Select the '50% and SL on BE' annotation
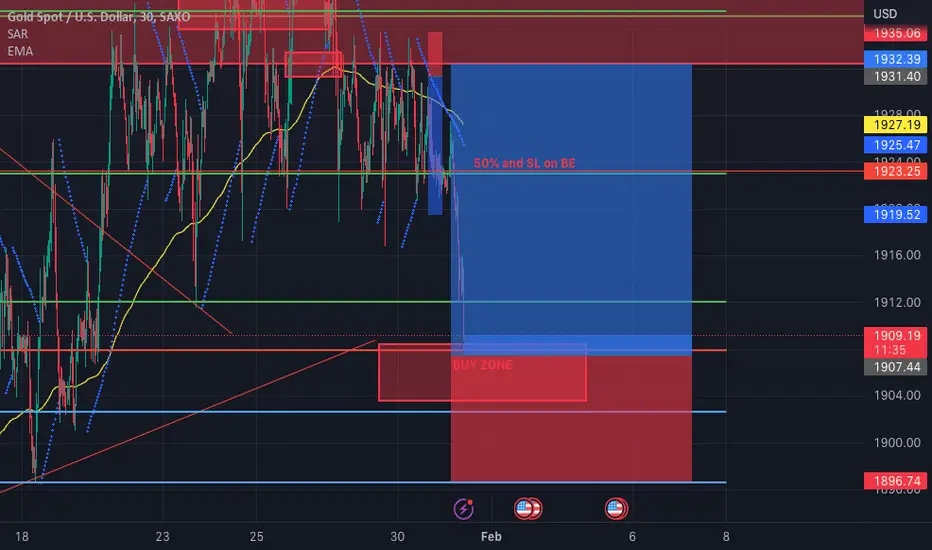Viewport: 932px width, 550px height. click(524, 163)
